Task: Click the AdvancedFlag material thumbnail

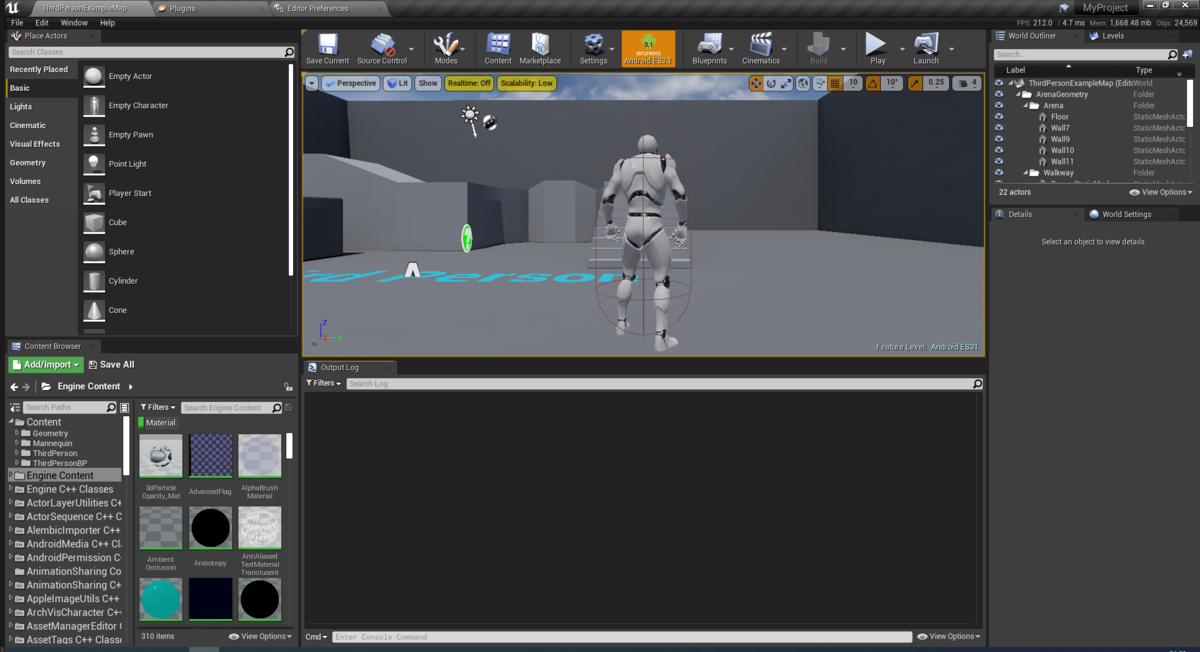Action: pyautogui.click(x=210, y=456)
